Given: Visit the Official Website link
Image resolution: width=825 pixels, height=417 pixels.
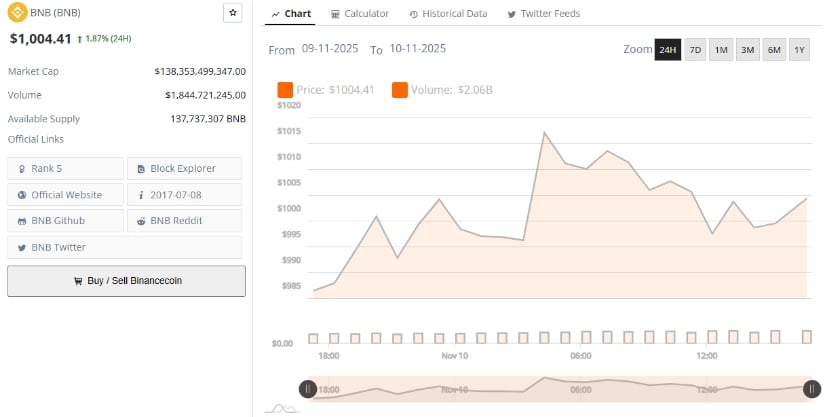Looking at the screenshot, I should point(65,194).
